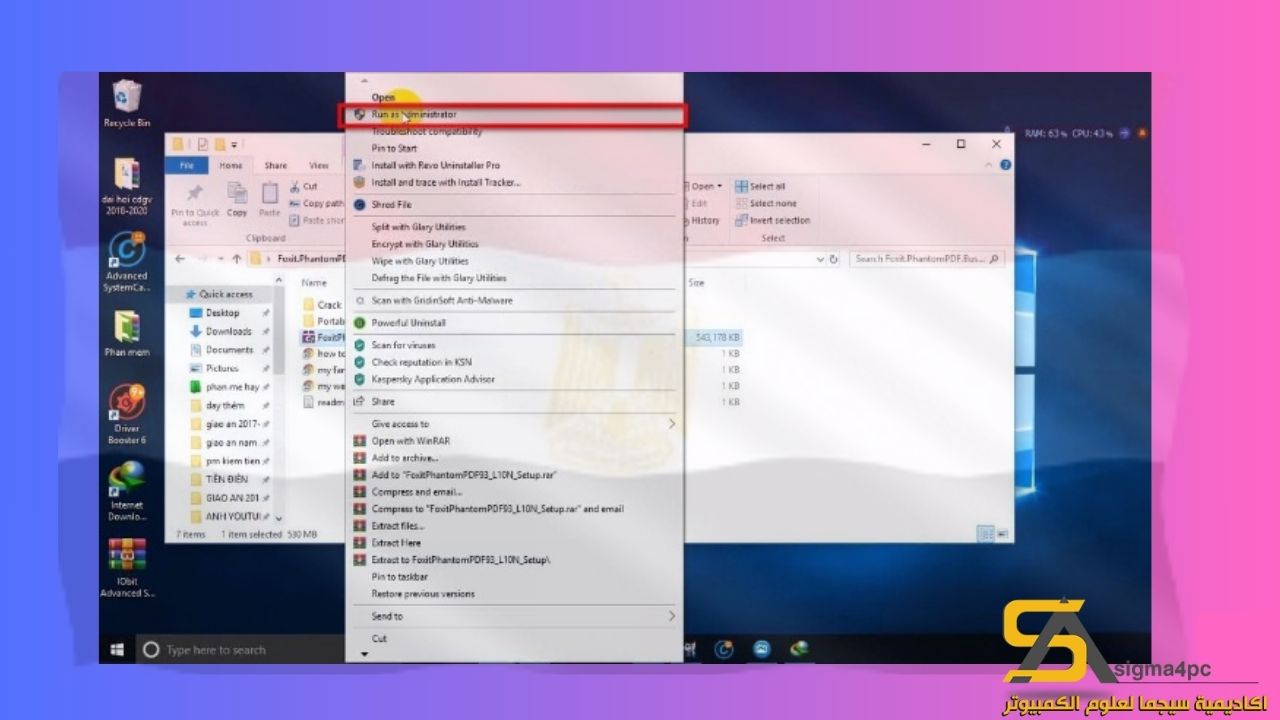This screenshot has width=1280, height=720.
Task: Select Extract files...
Action: 398,526
